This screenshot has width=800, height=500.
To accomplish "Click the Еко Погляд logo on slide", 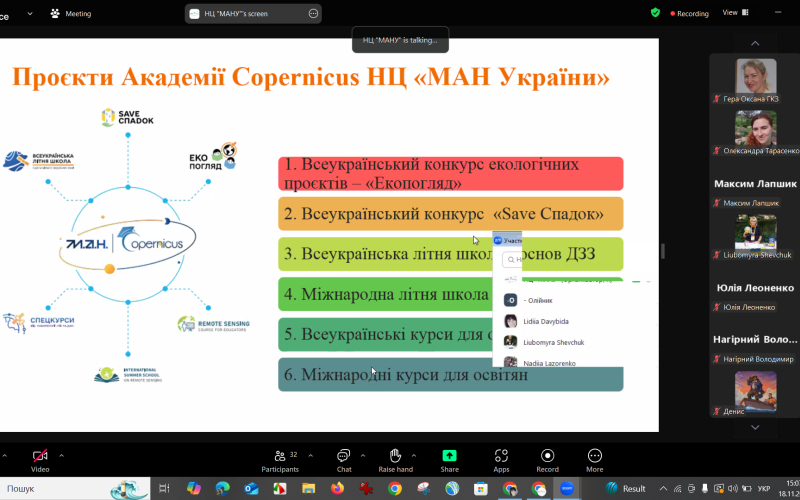I will (x=213, y=157).
